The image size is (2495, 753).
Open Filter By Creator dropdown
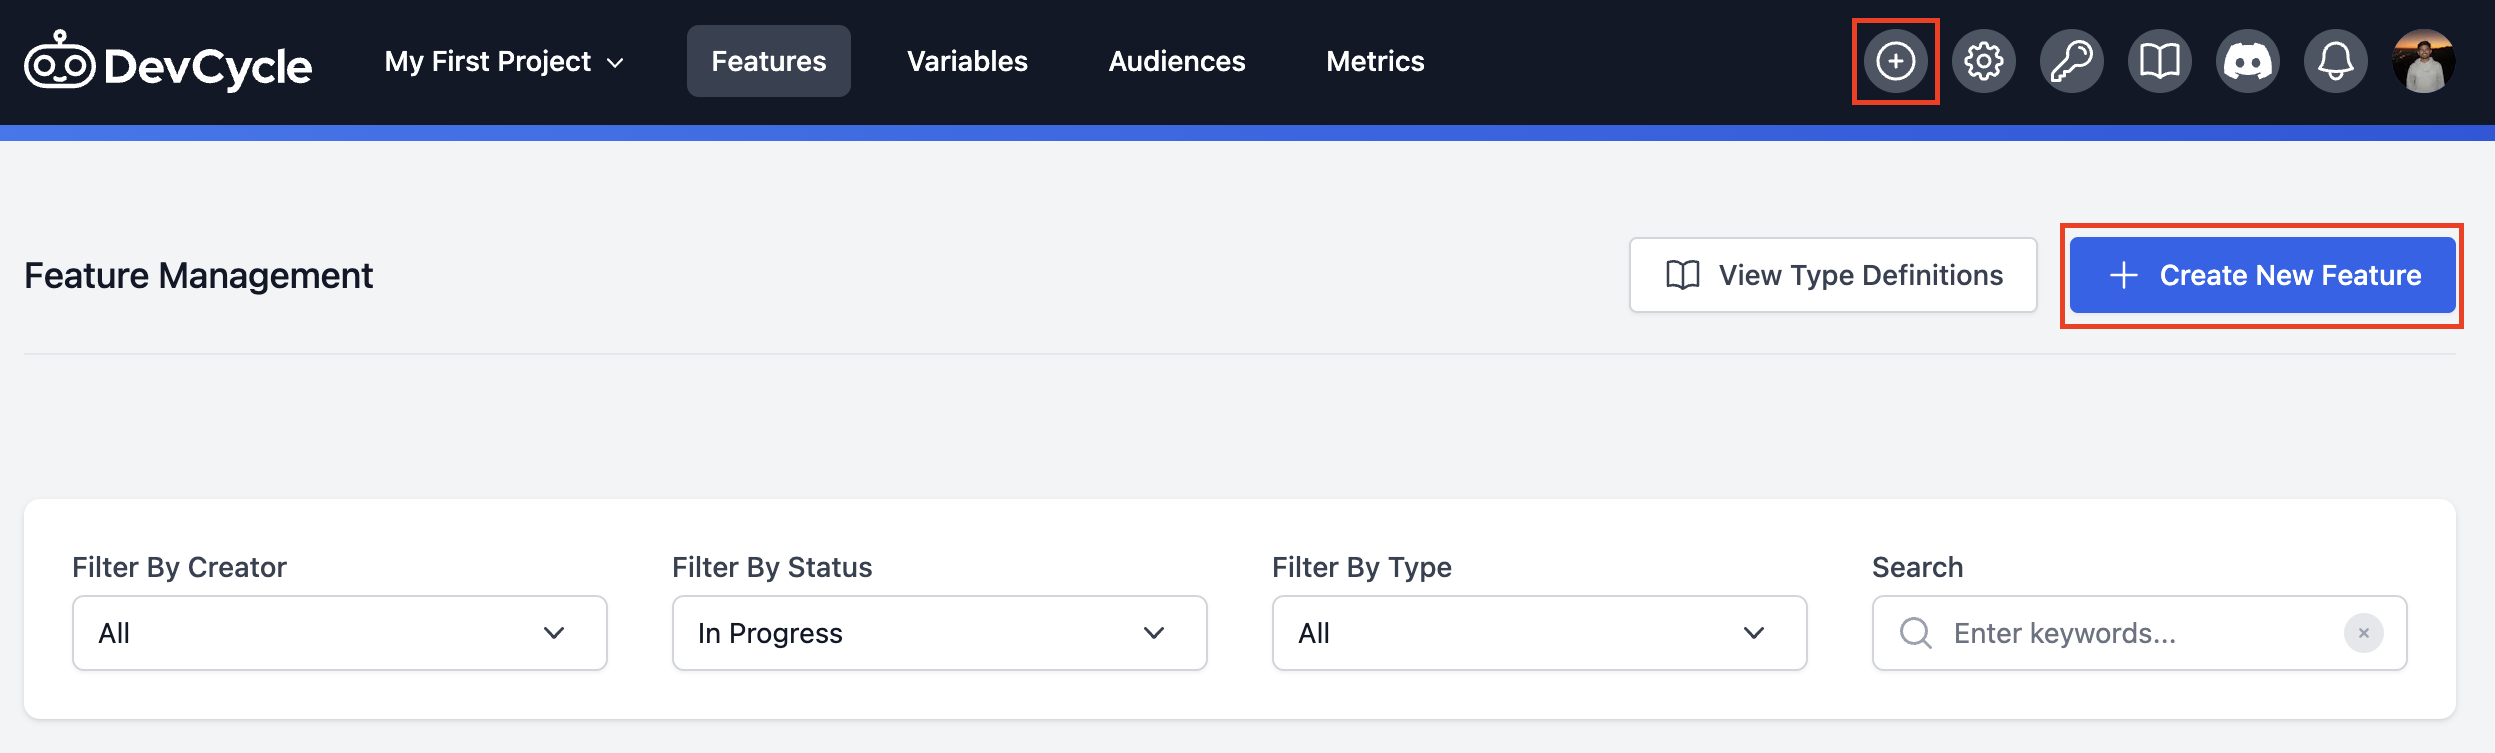[339, 633]
